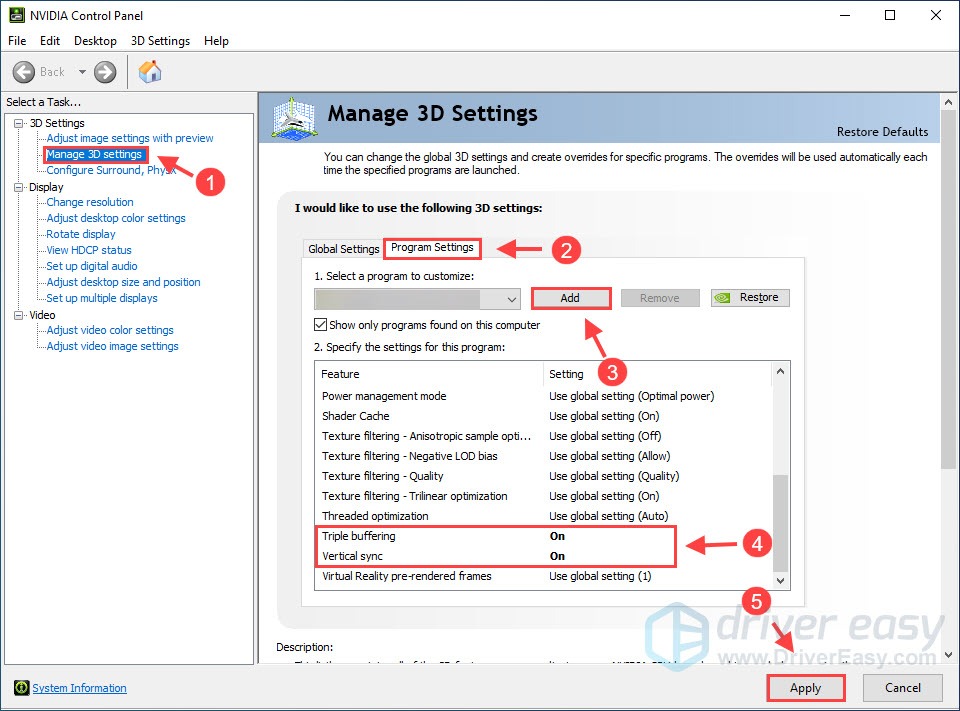The height and width of the screenshot is (711, 960).
Task: Click the 'Use global setting (Optimal power)' value
Action: 631,396
